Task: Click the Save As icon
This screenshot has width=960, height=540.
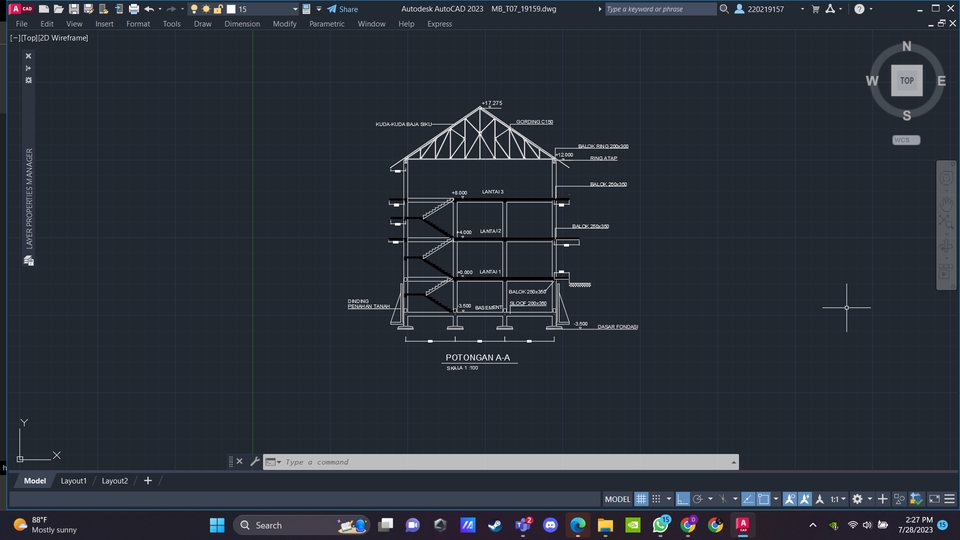Action: 88,9
